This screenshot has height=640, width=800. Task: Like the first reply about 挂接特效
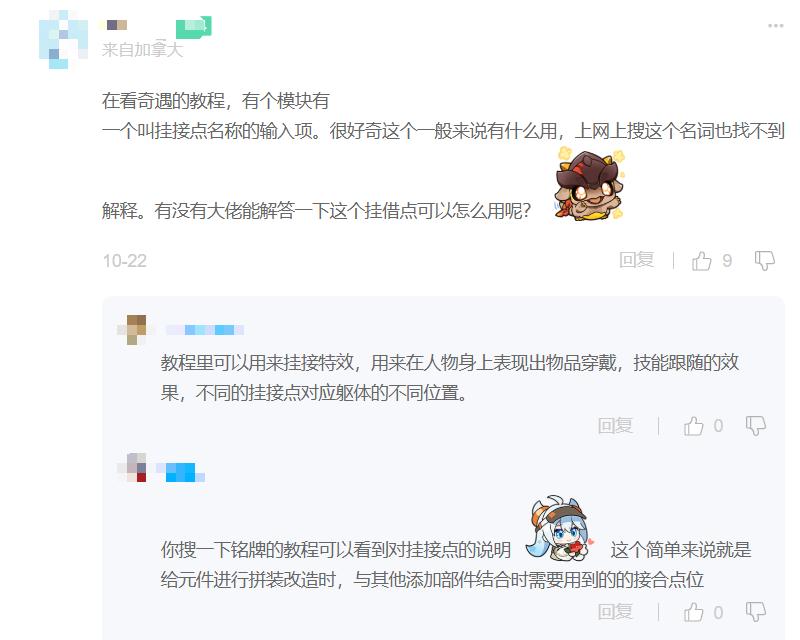tap(693, 426)
